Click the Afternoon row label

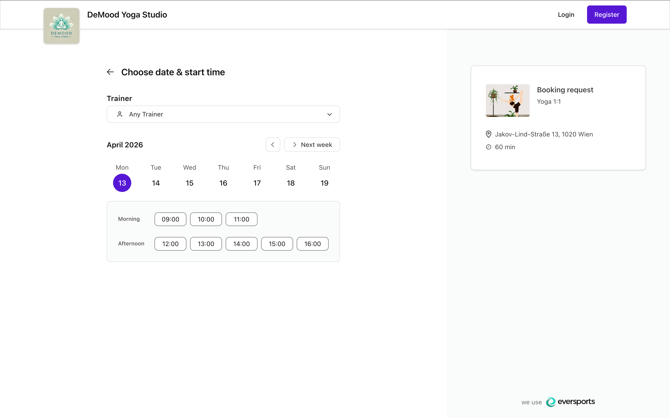tap(131, 244)
